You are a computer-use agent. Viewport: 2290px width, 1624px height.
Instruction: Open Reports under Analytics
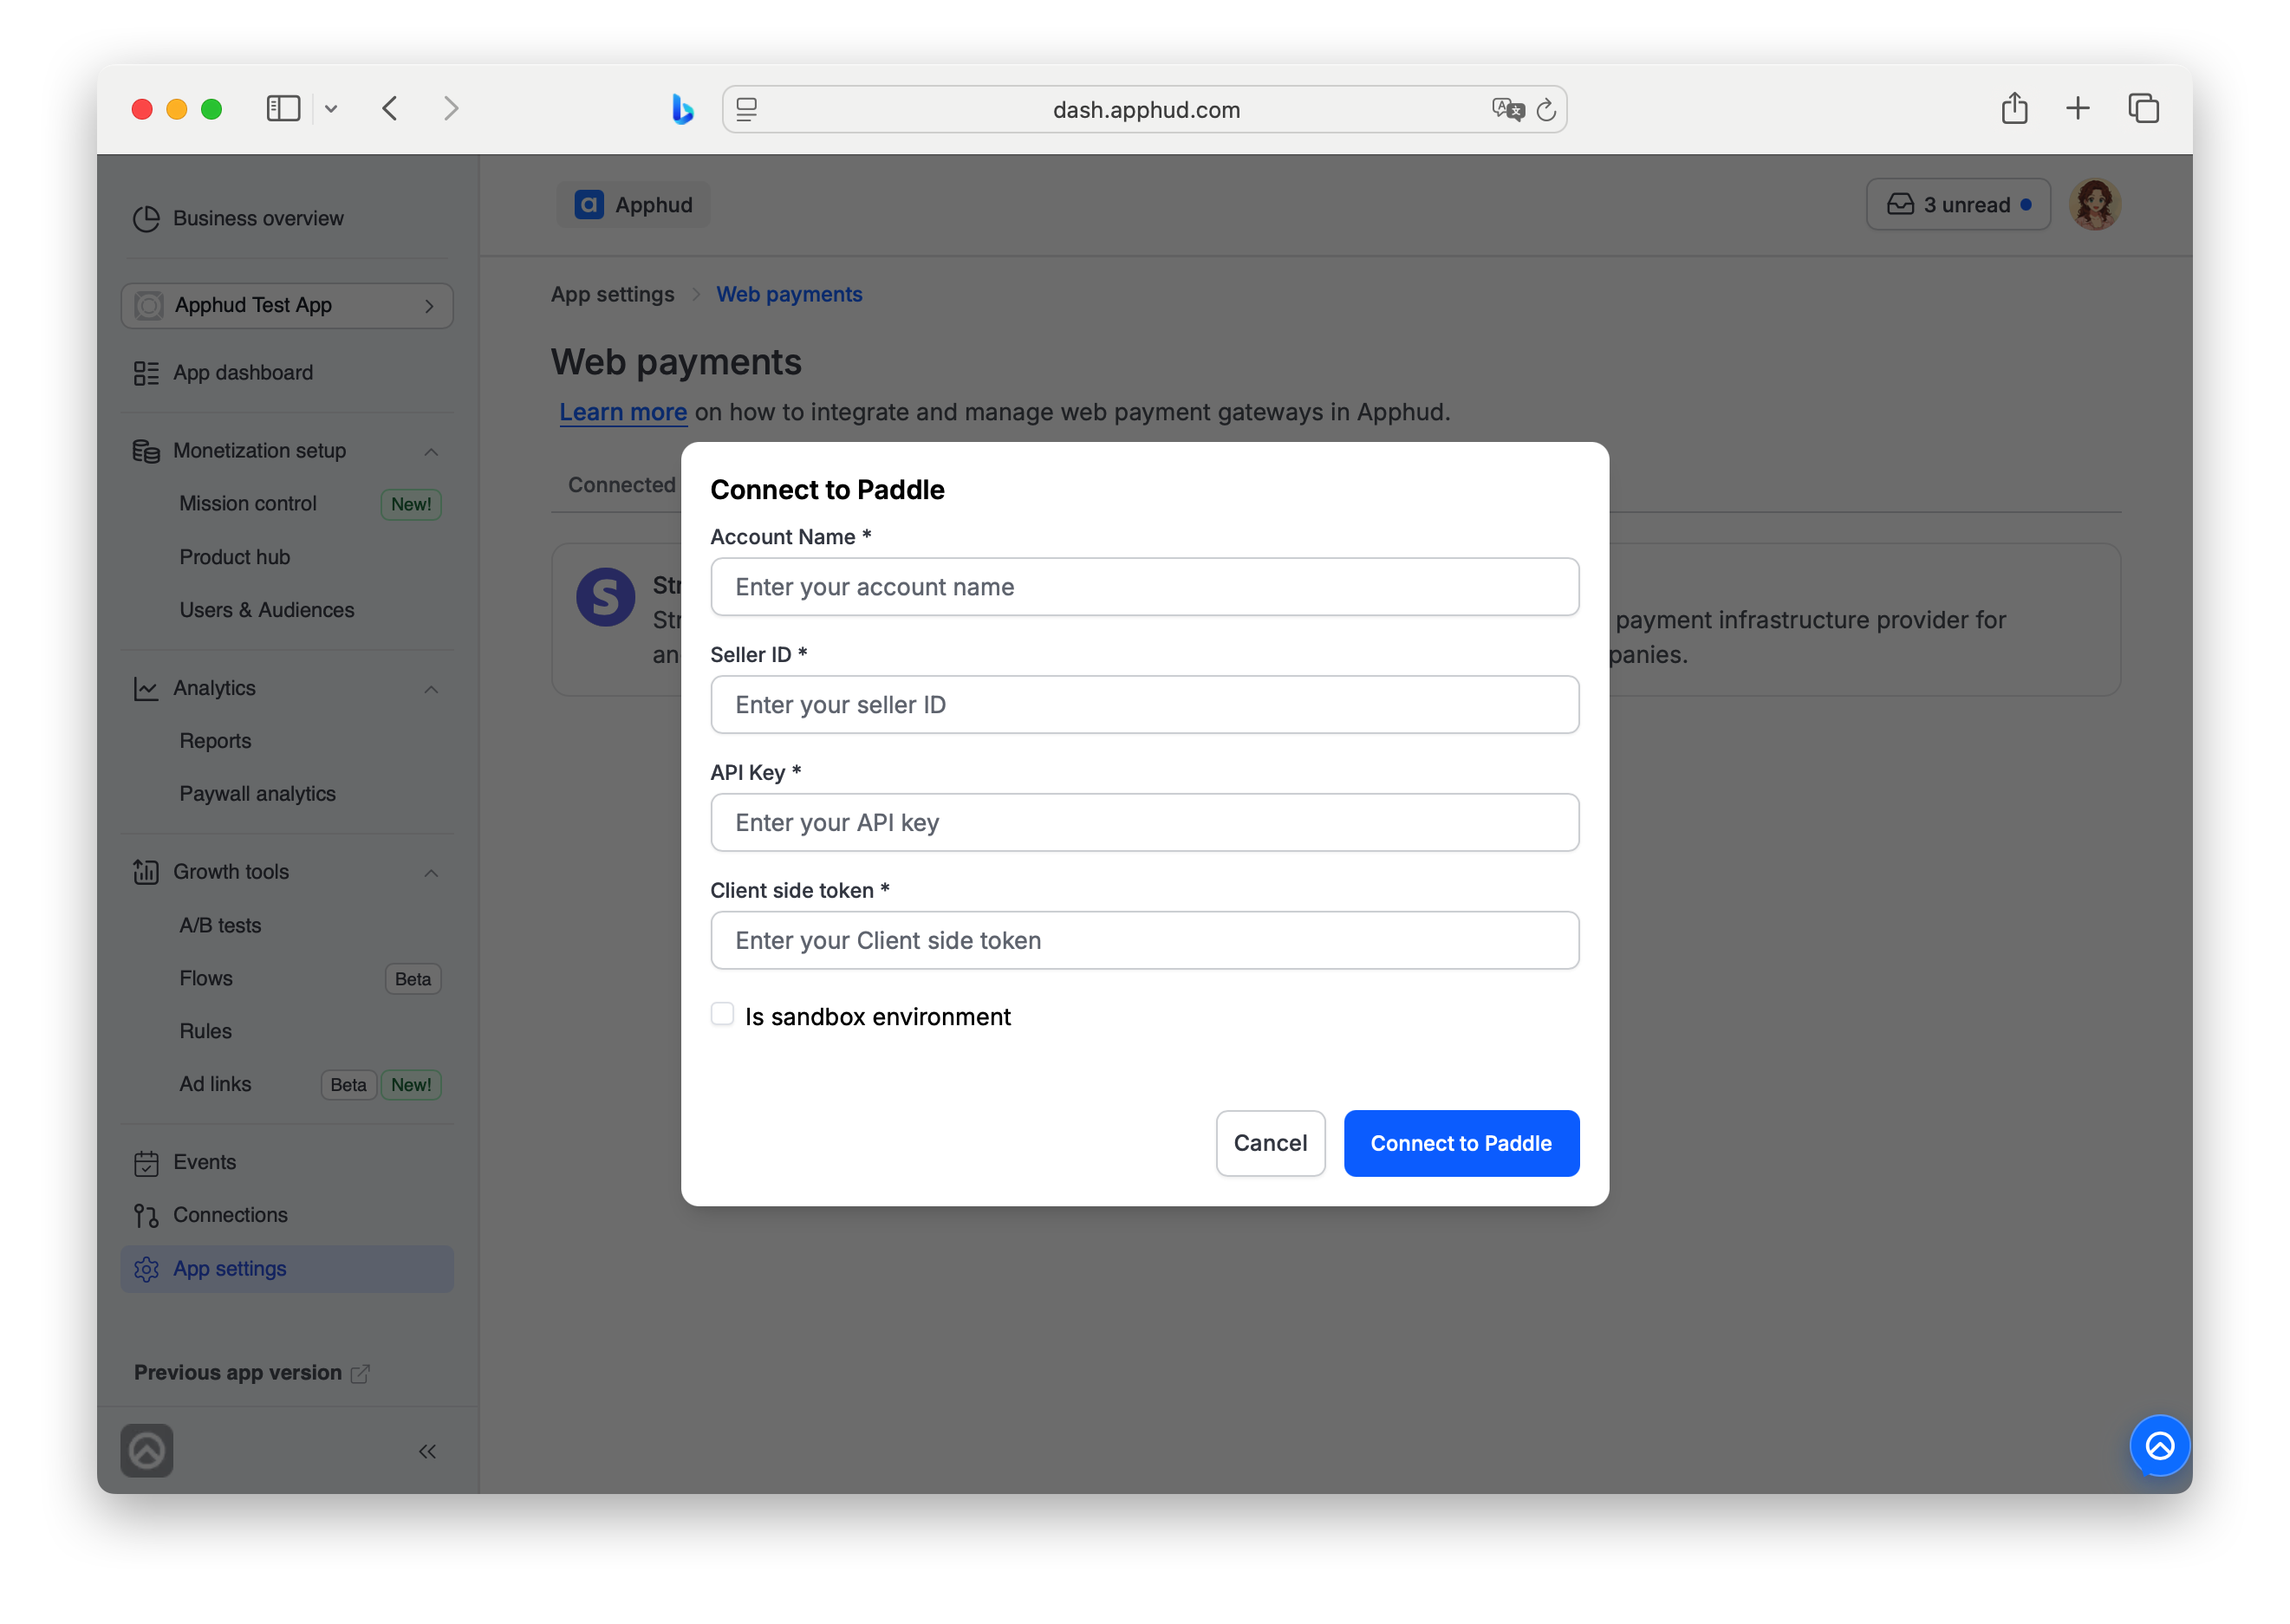pos(215,741)
